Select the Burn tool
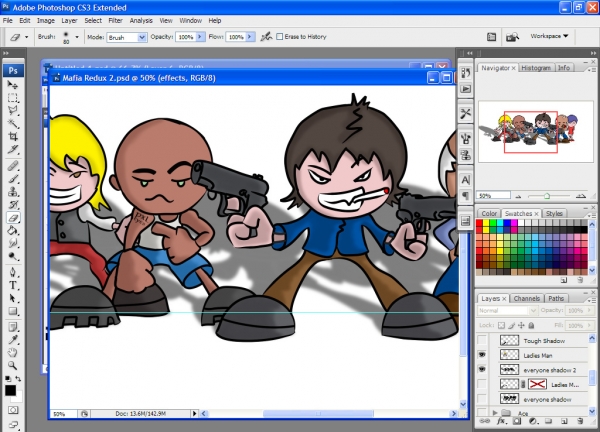This screenshot has height=432, width=600. 13,256
